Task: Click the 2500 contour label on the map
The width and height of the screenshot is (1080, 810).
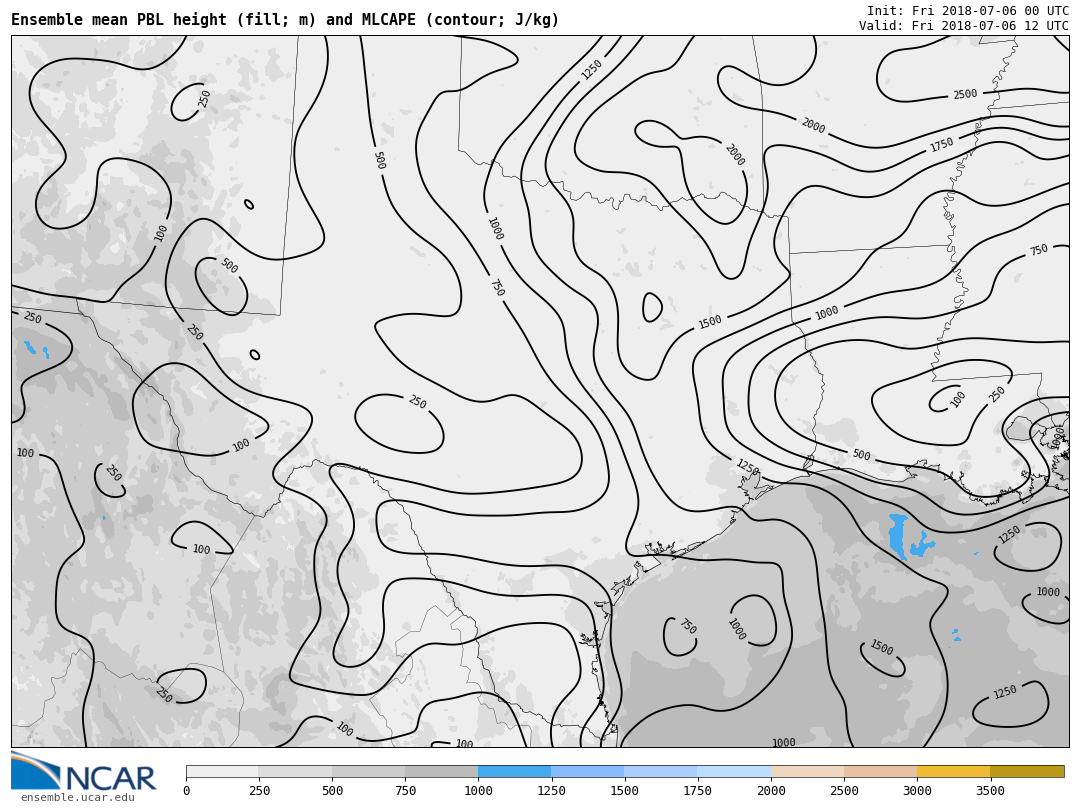Action: click(x=965, y=95)
